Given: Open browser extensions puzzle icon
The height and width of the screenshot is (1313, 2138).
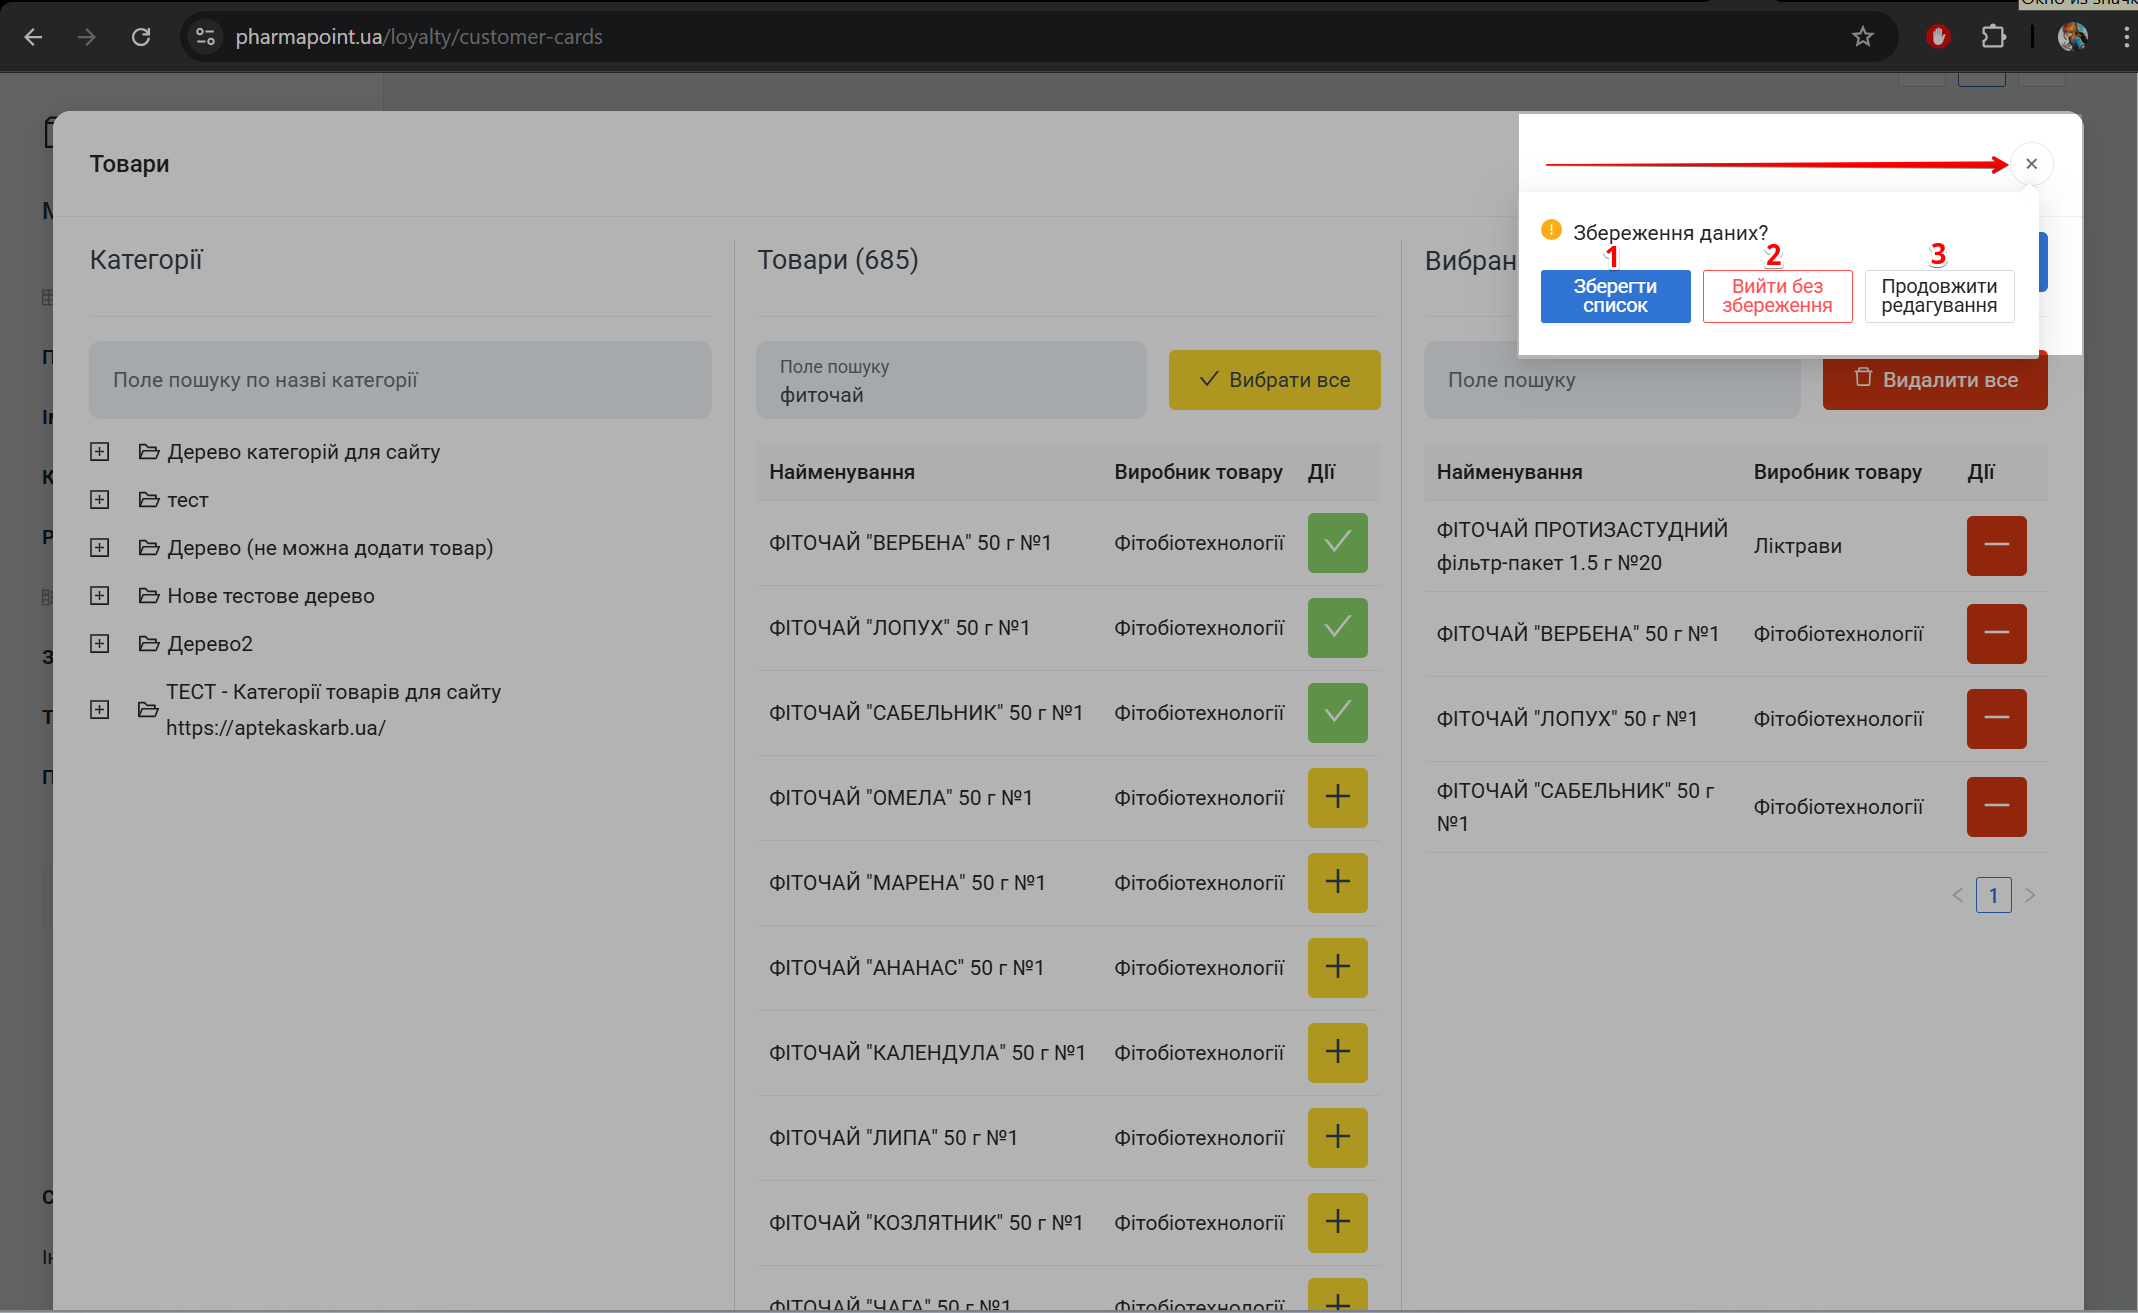Looking at the screenshot, I should click(x=1993, y=37).
